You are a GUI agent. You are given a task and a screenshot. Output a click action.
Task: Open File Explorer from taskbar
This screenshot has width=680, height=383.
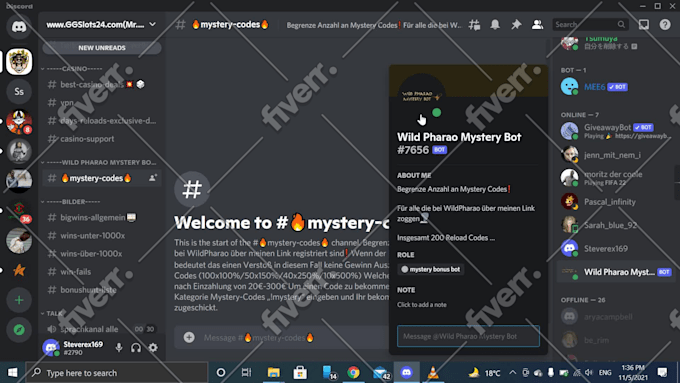pos(274,373)
